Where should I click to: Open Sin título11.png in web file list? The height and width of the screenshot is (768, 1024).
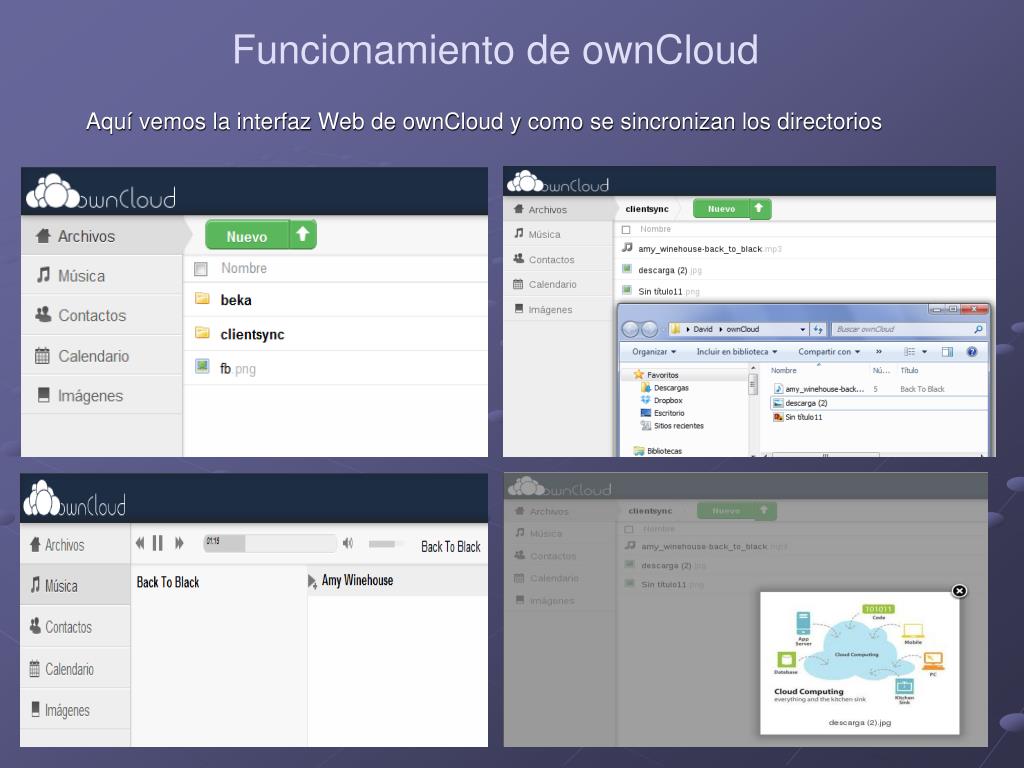click(669, 291)
